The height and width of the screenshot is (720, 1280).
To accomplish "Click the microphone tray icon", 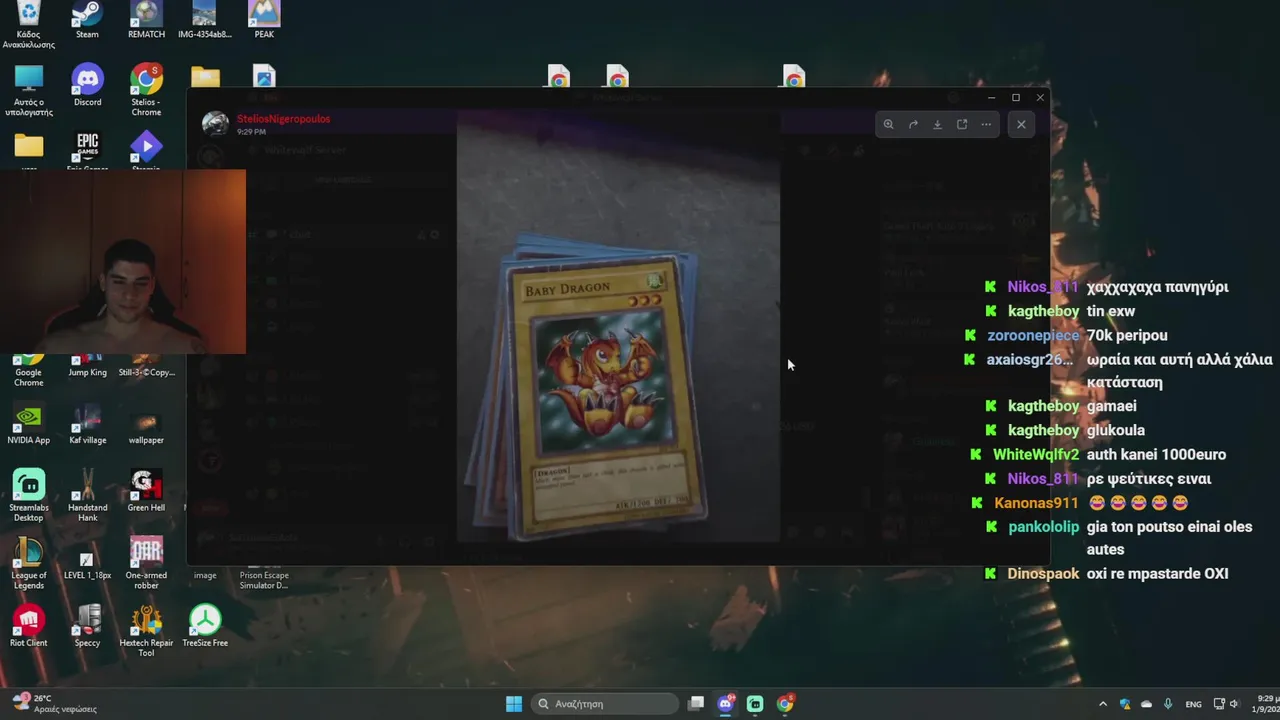I will pyautogui.click(x=1168, y=704).
